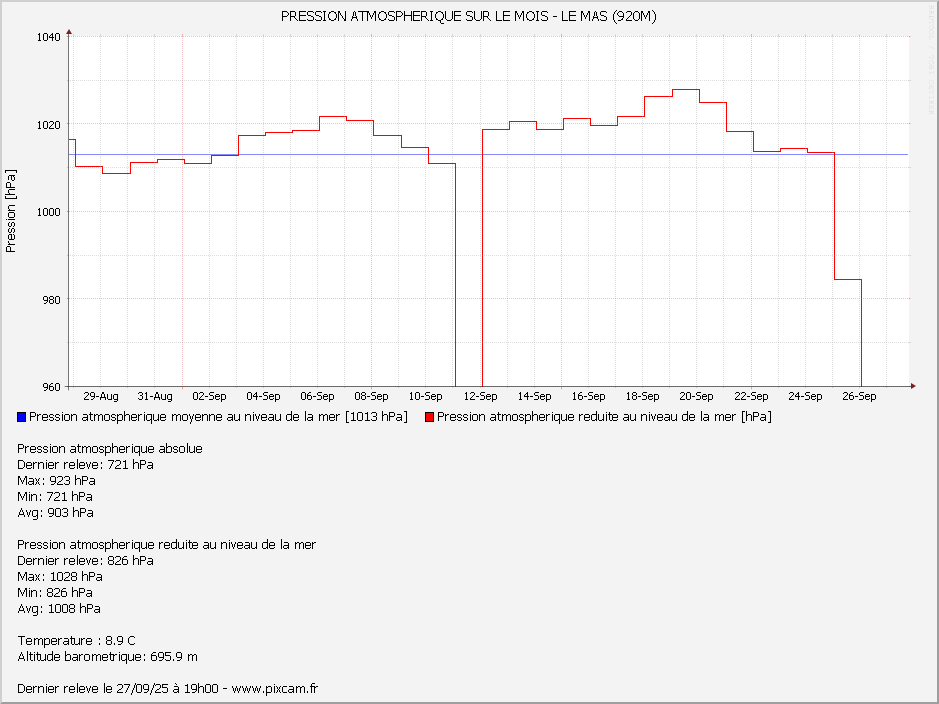Click the 'Temperature : 8.9 C' reading

click(x=76, y=641)
